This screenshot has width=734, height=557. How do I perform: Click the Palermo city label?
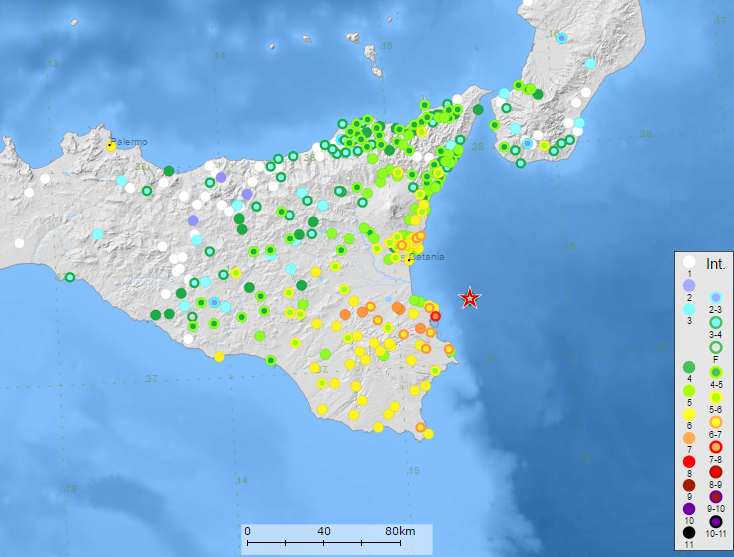(129, 142)
